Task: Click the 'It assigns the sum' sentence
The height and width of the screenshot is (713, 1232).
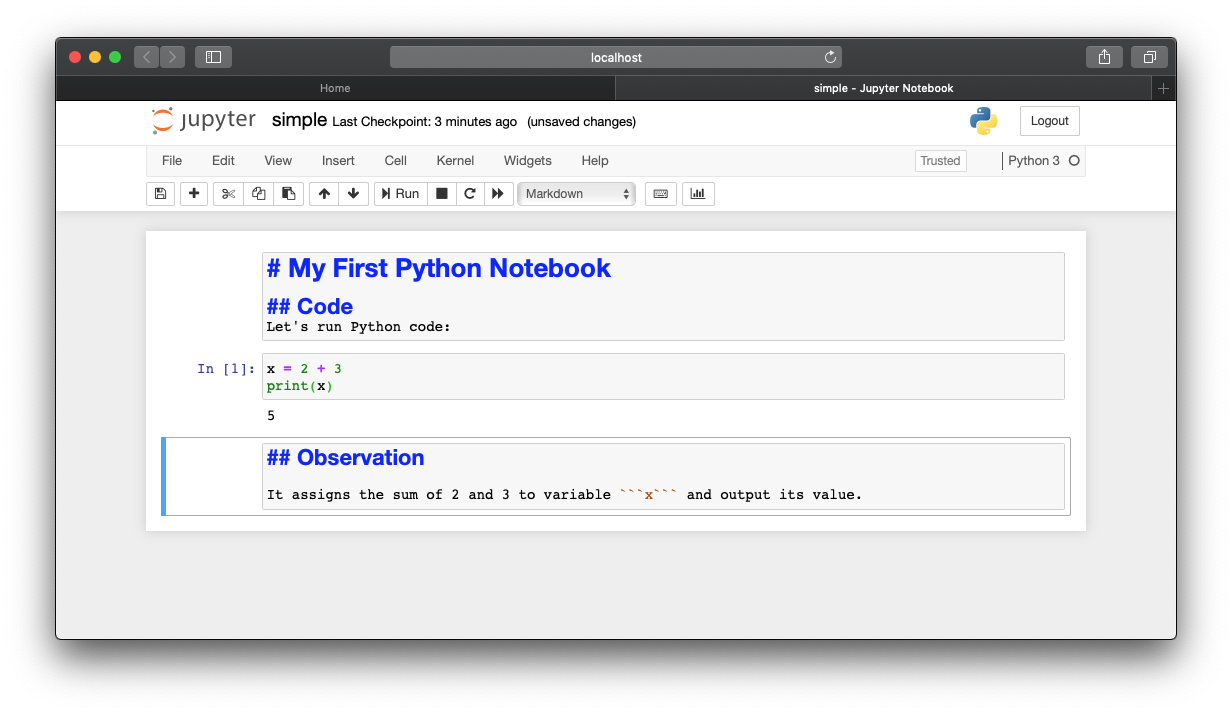Action: [564, 494]
